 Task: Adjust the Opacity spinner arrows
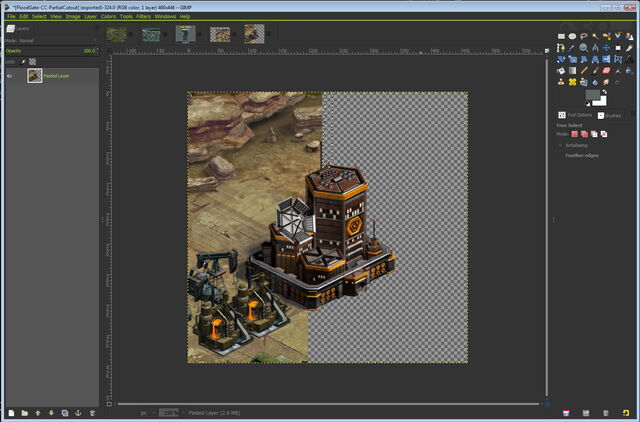pos(97,51)
